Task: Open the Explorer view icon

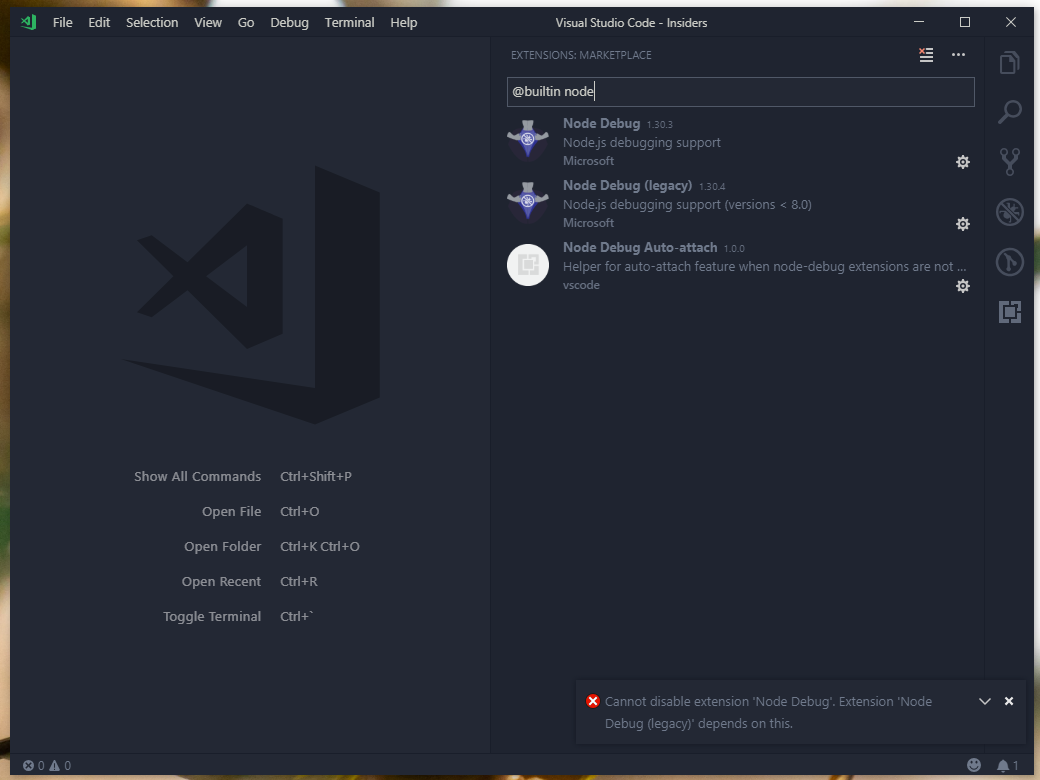Action: tap(1009, 61)
